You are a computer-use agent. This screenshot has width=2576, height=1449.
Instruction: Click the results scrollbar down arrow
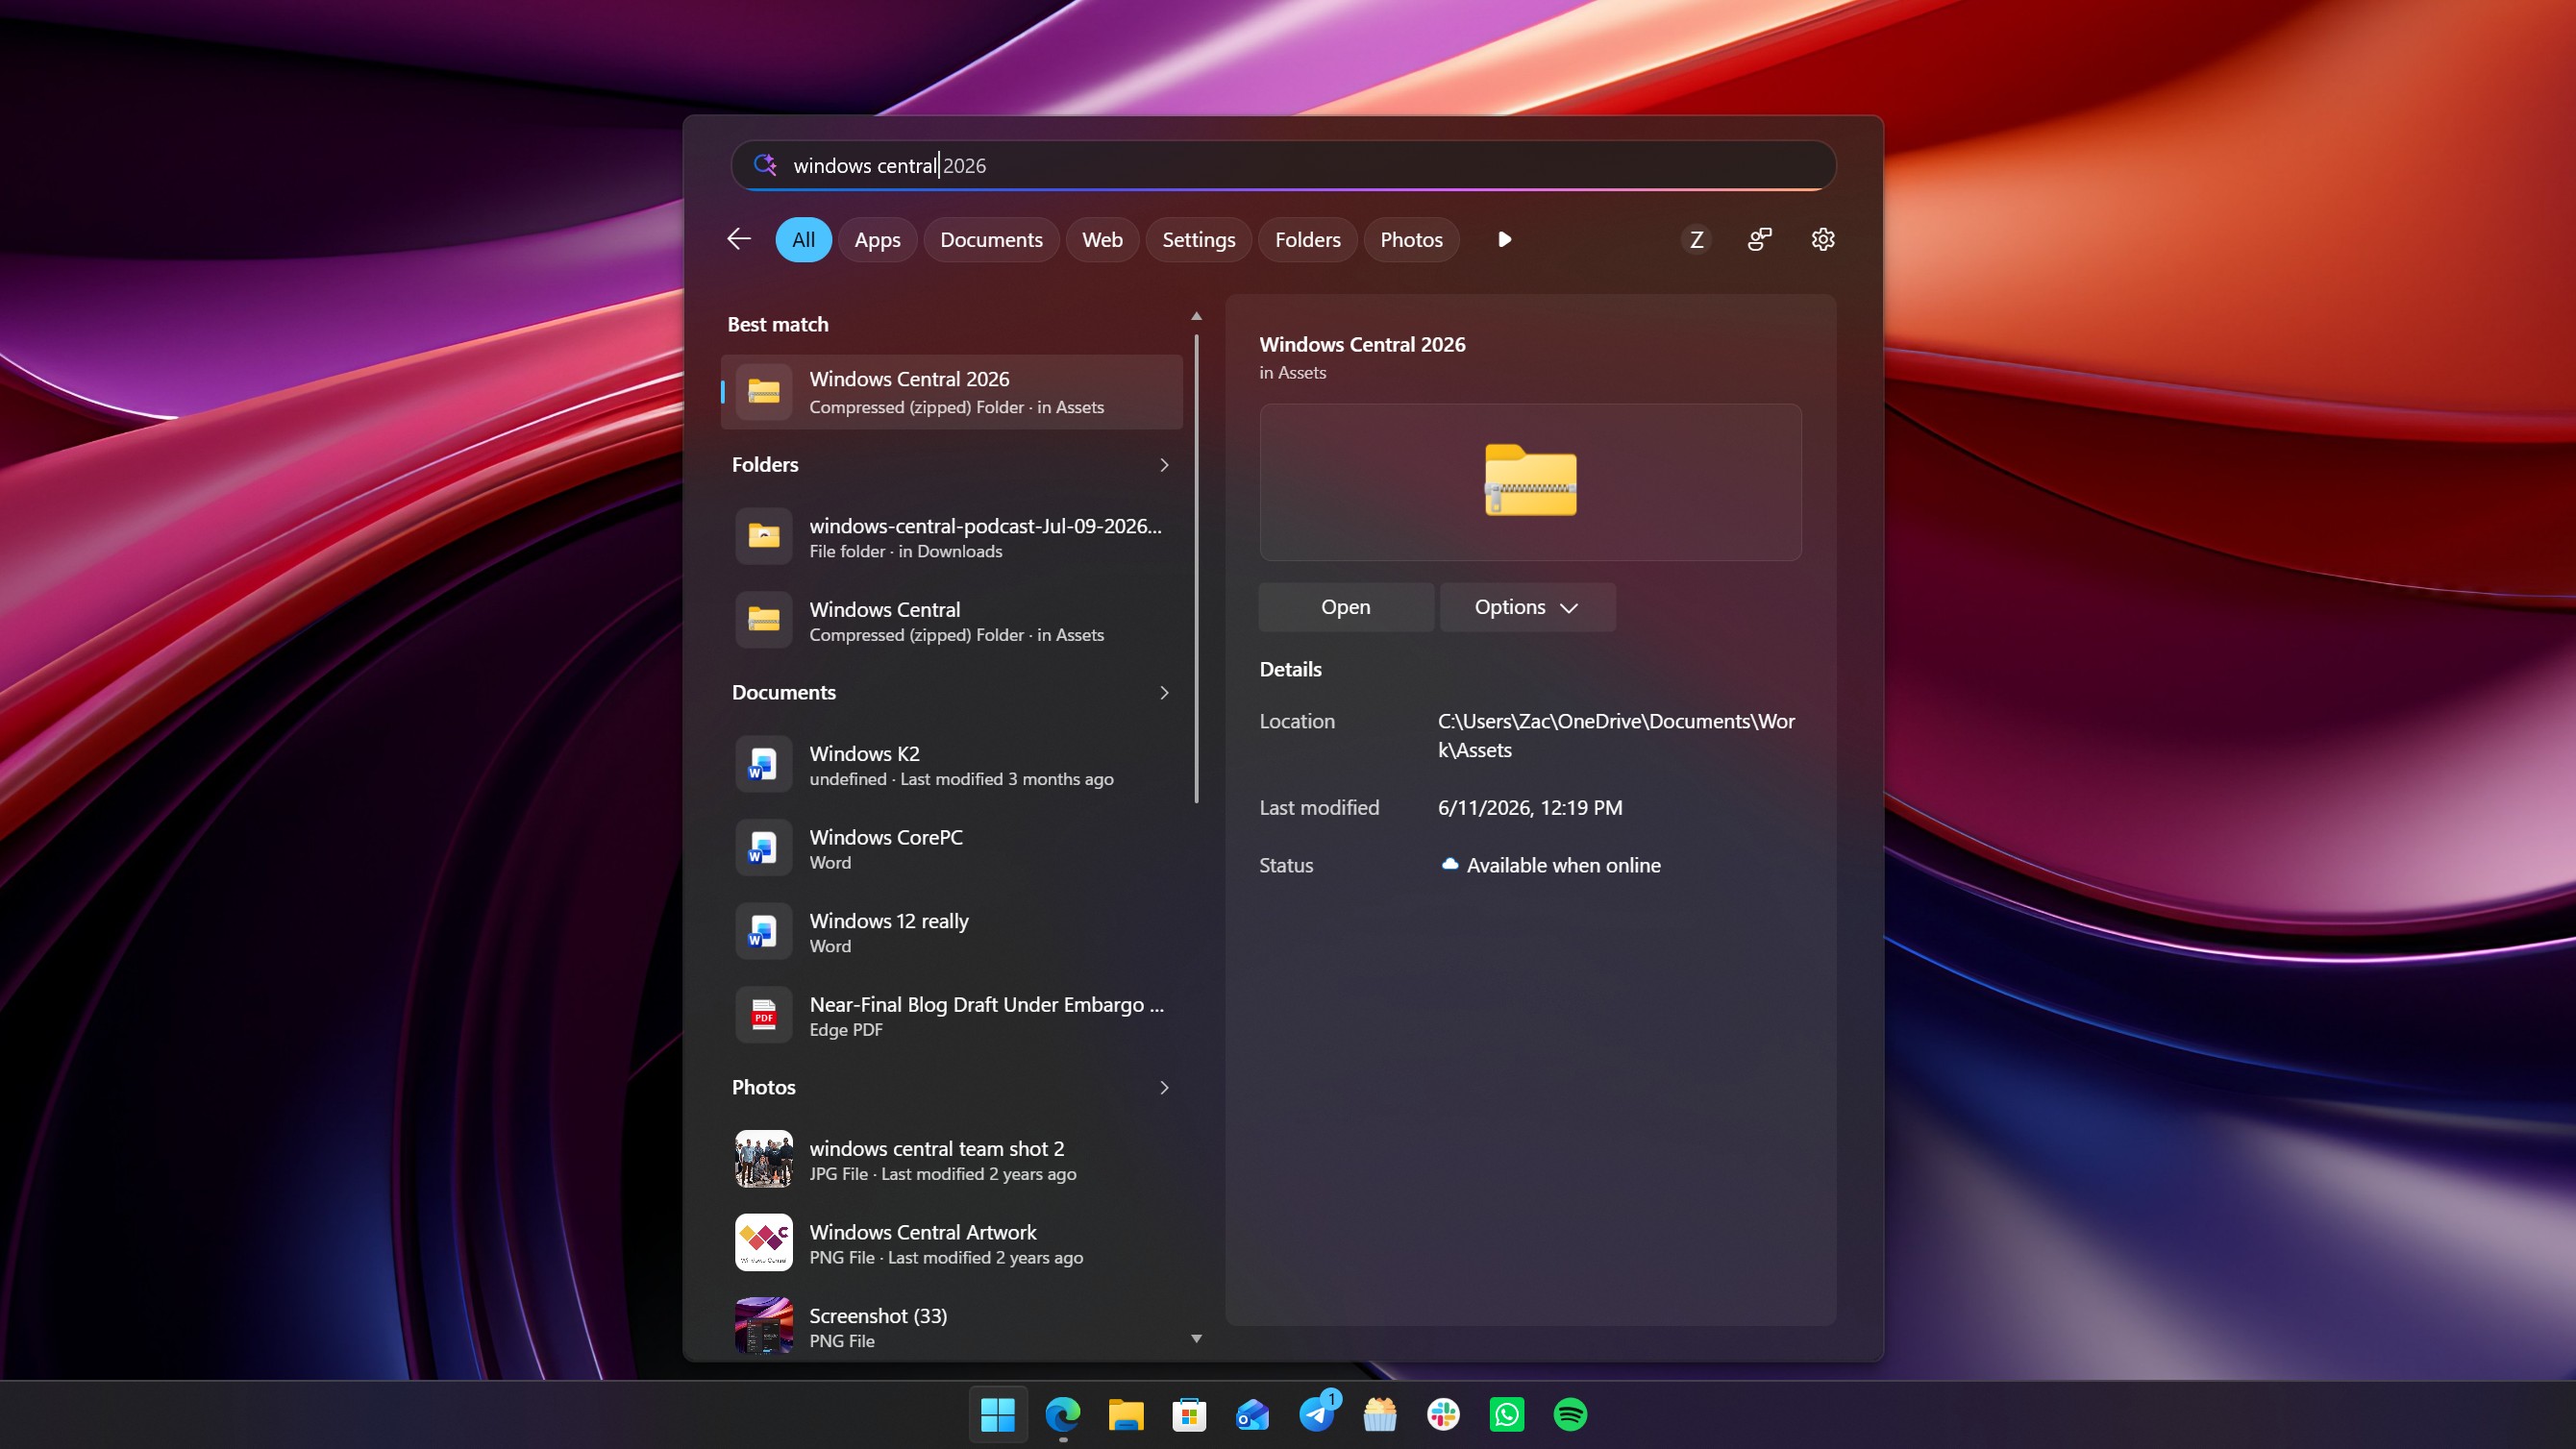click(x=1196, y=1338)
